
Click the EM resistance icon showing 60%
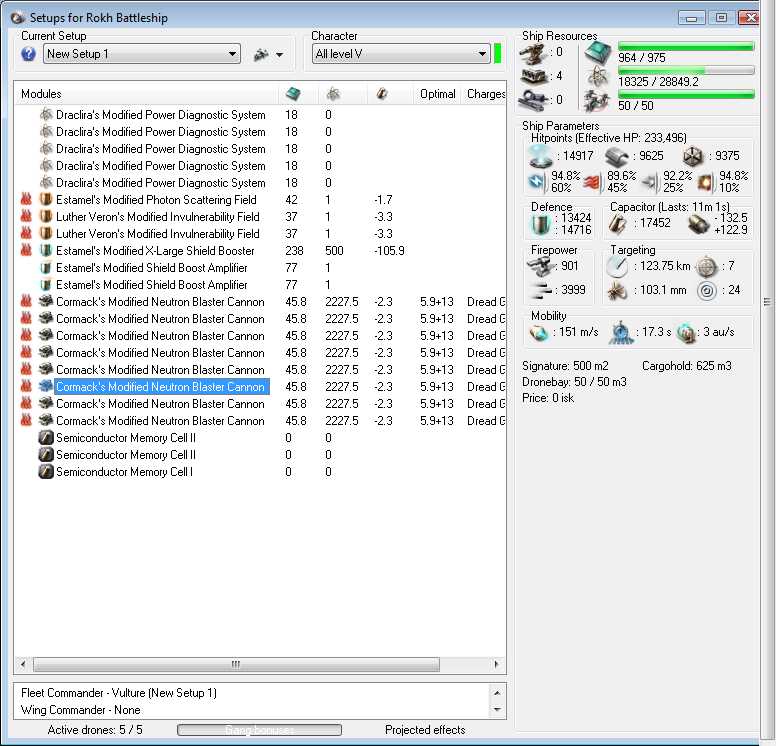pyautogui.click(x=537, y=182)
